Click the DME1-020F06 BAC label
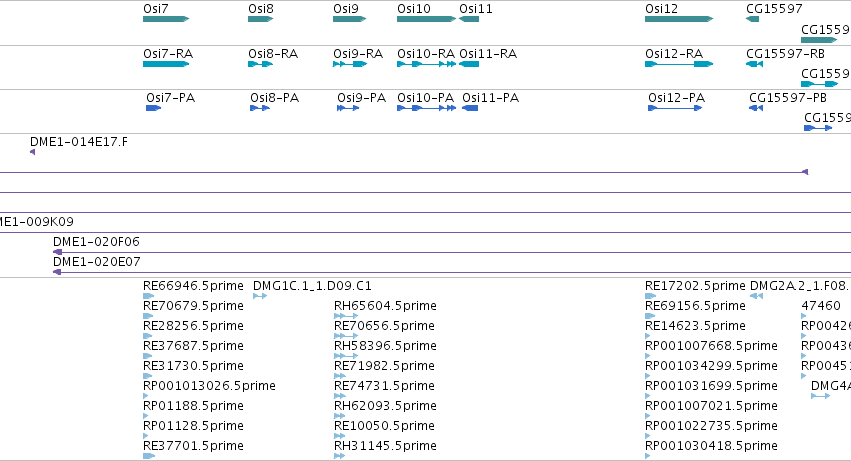Viewport: 851px width, 461px height. [97, 242]
